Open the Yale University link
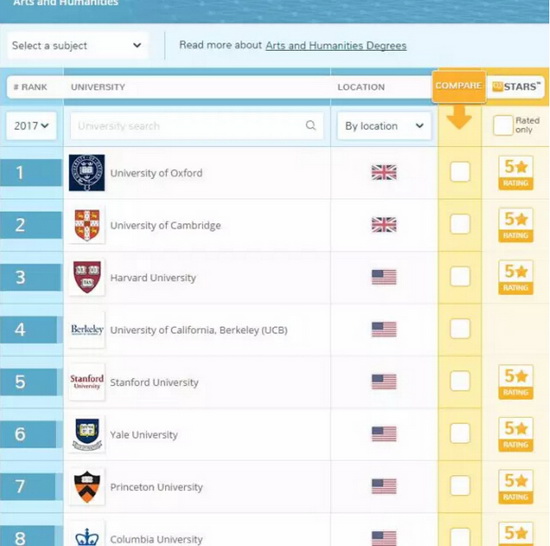 (144, 435)
